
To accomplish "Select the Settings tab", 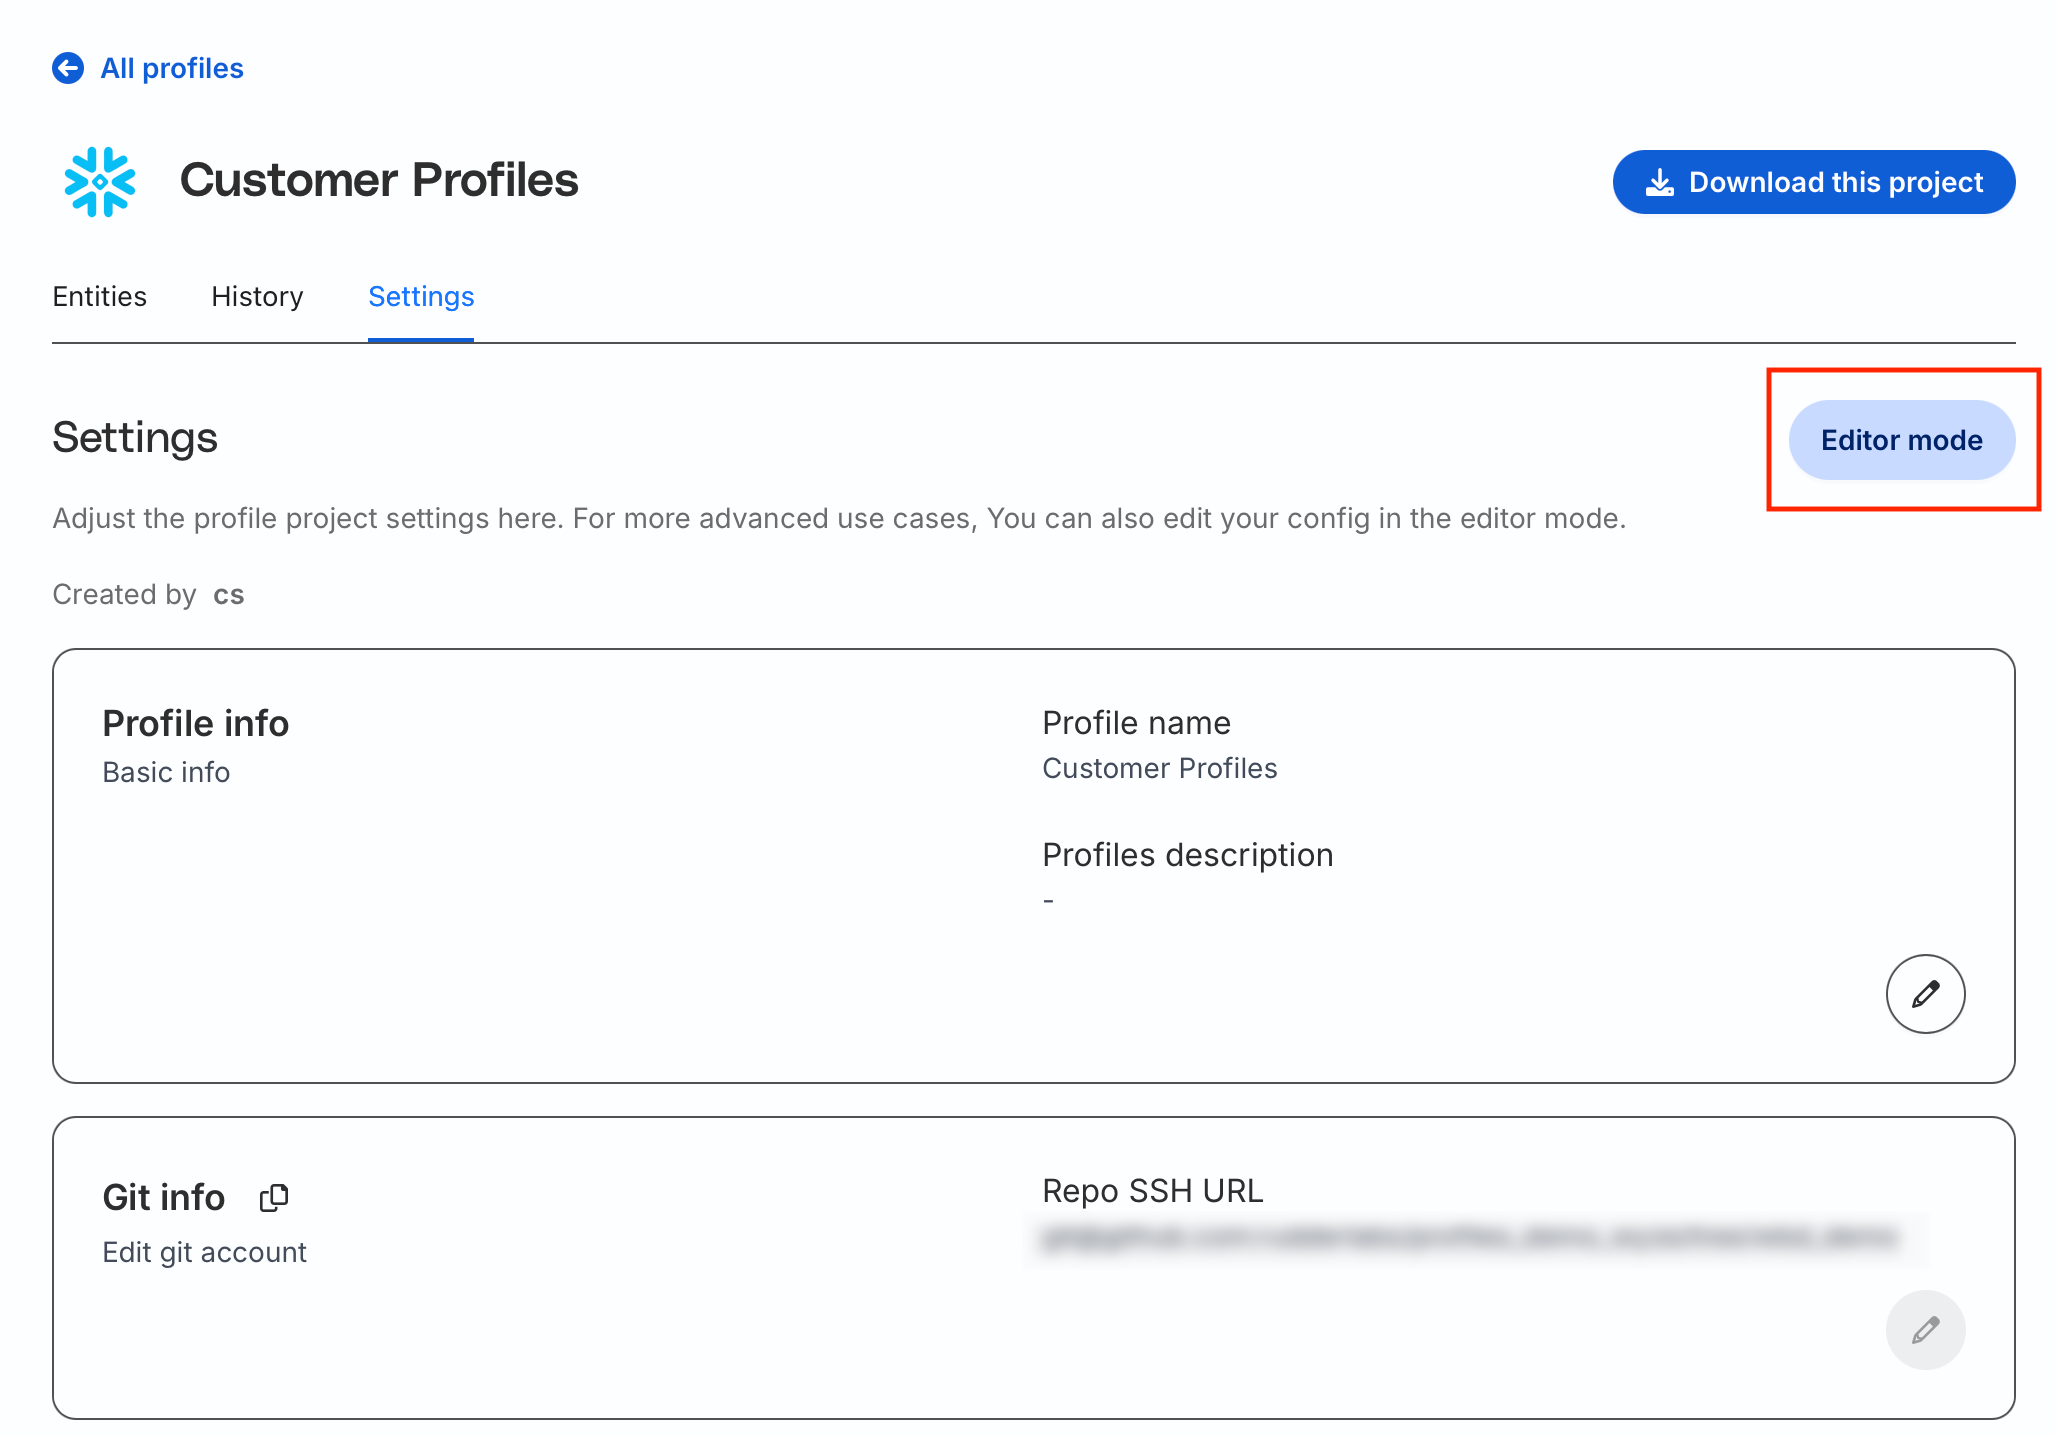I will 421,296.
